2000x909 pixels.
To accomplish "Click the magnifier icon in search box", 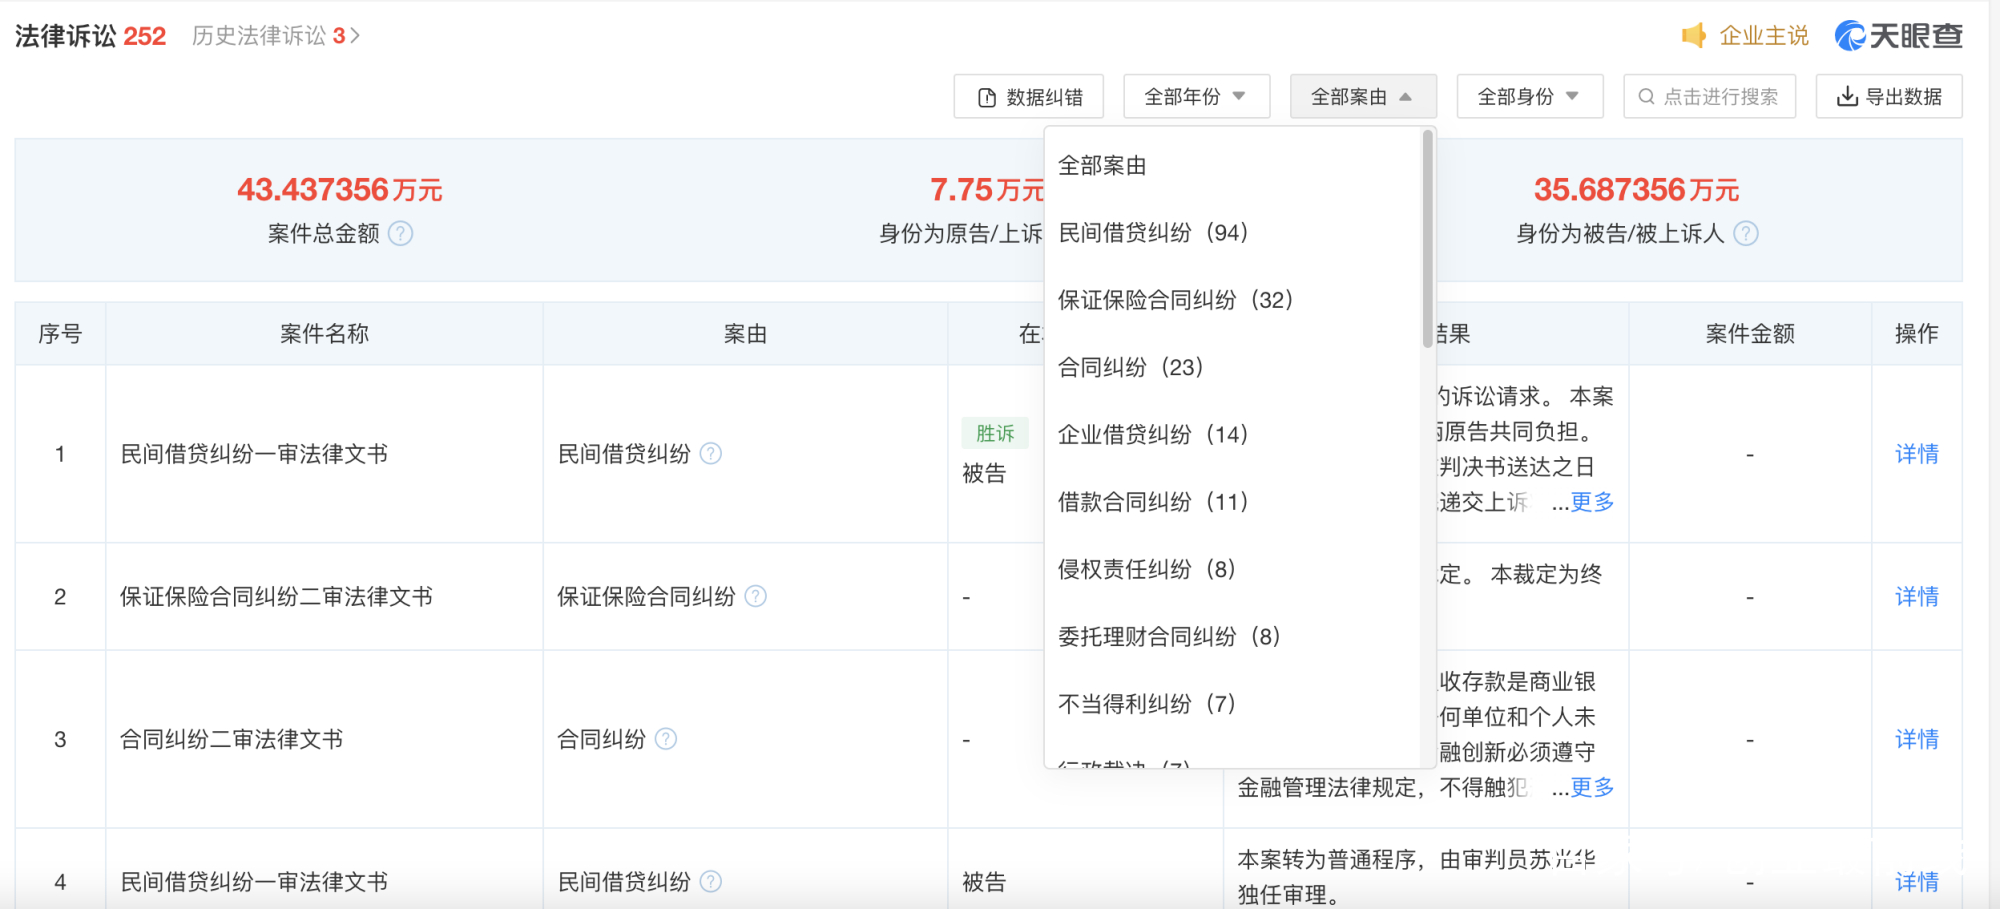I will (1646, 97).
